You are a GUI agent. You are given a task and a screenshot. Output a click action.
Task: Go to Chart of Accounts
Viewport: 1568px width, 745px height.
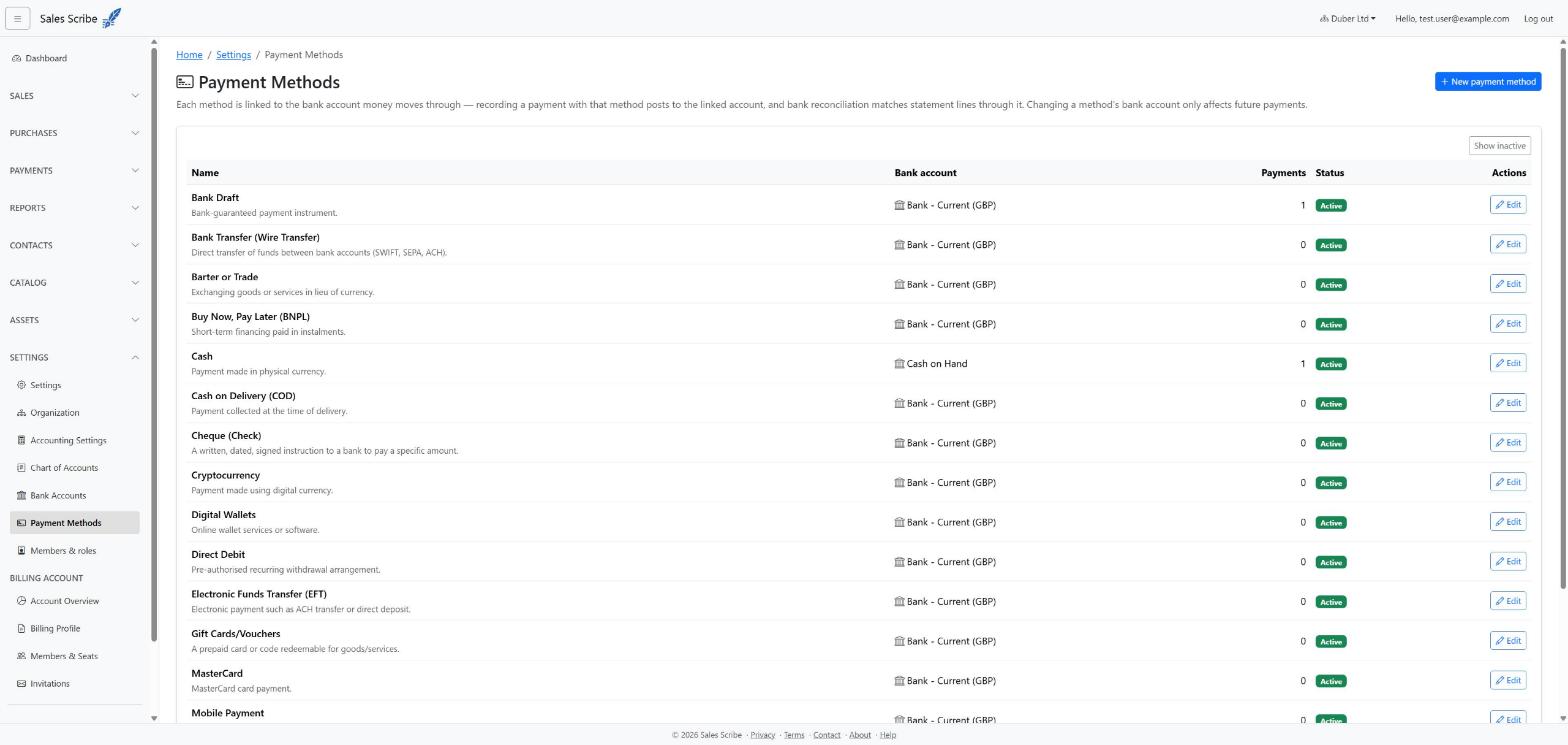pyautogui.click(x=75, y=468)
